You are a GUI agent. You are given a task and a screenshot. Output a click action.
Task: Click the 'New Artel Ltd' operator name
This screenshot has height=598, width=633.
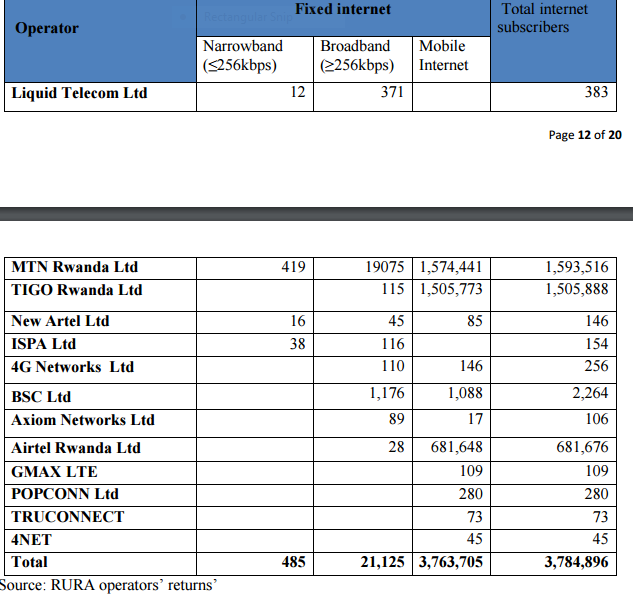(x=60, y=321)
